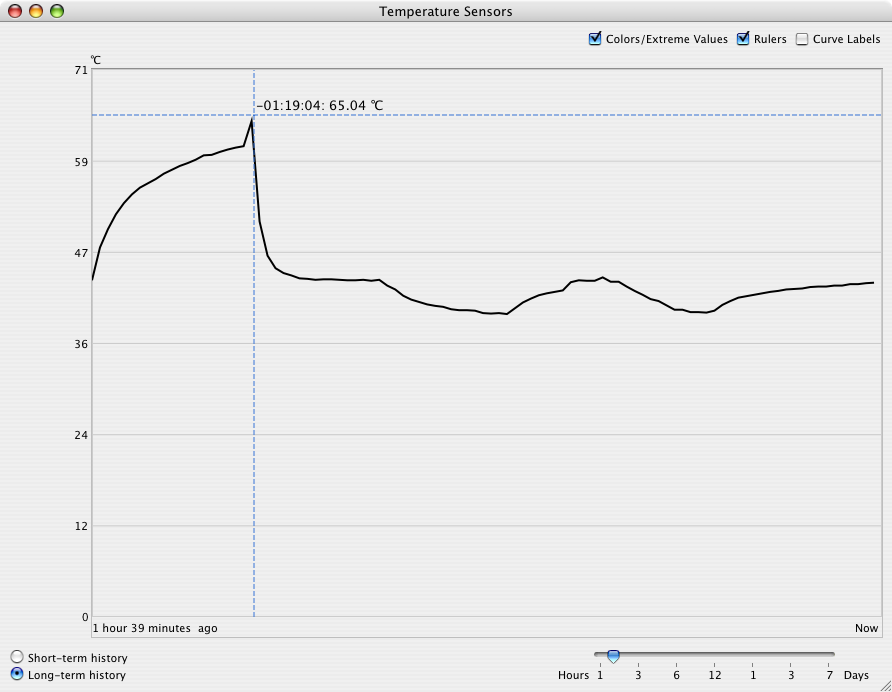Viewport: 892px width, 692px height.
Task: Select the Short-term history radio button
Action: [17, 658]
